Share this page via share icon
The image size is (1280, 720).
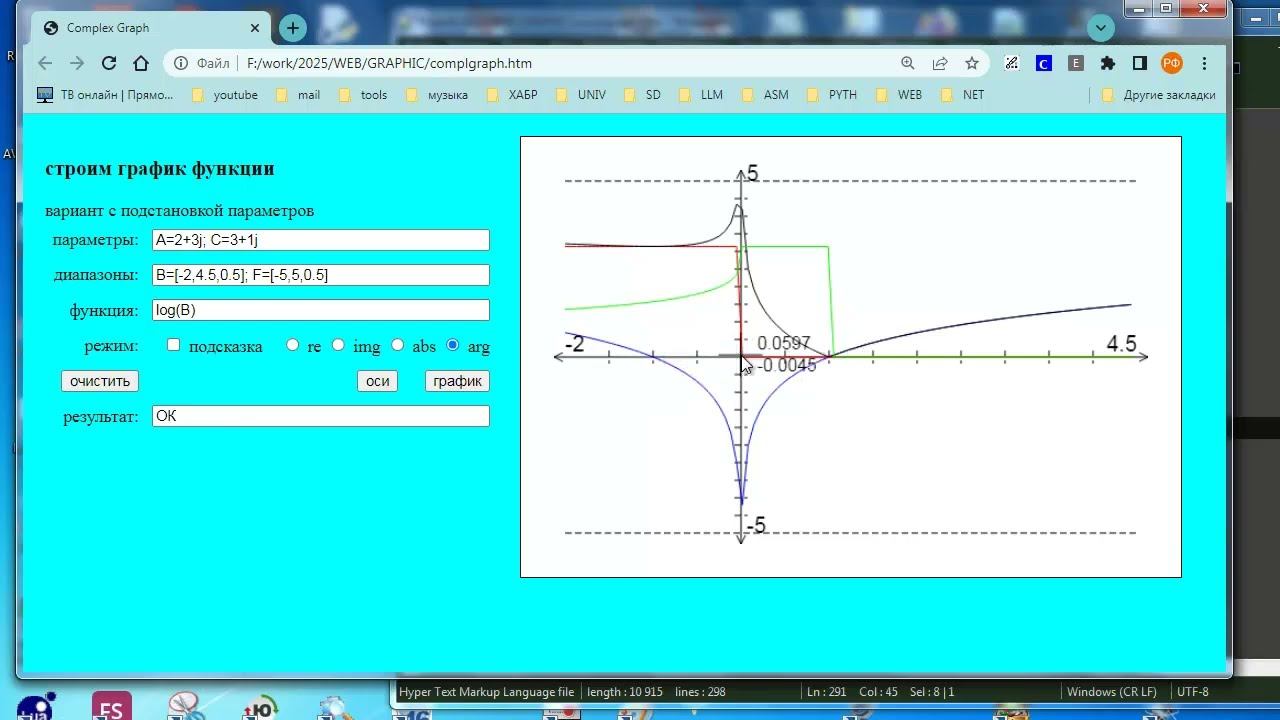(940, 63)
